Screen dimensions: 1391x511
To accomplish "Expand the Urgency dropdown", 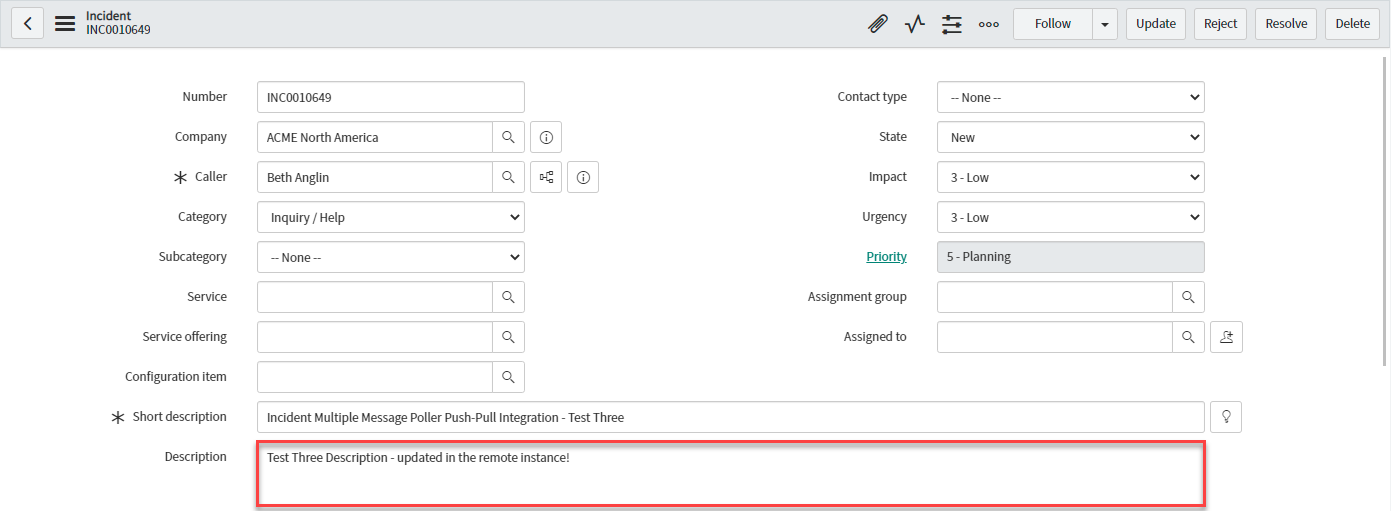I will pos(1070,217).
